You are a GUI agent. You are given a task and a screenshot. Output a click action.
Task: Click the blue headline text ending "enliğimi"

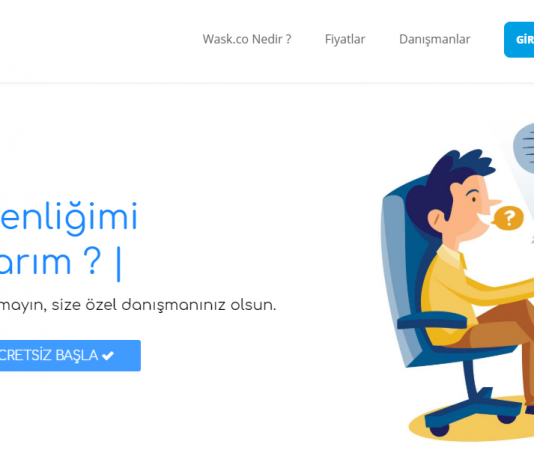click(x=68, y=218)
